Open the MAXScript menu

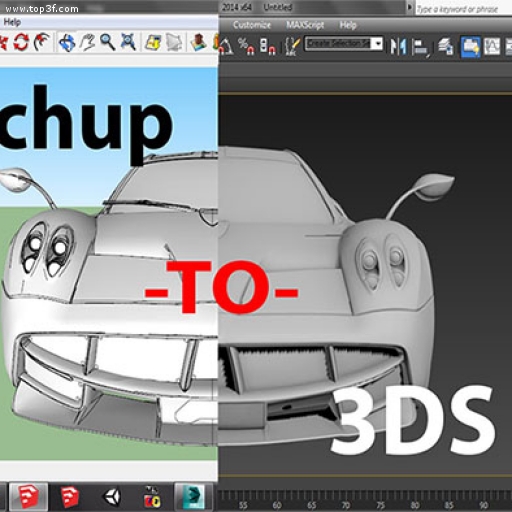point(305,25)
